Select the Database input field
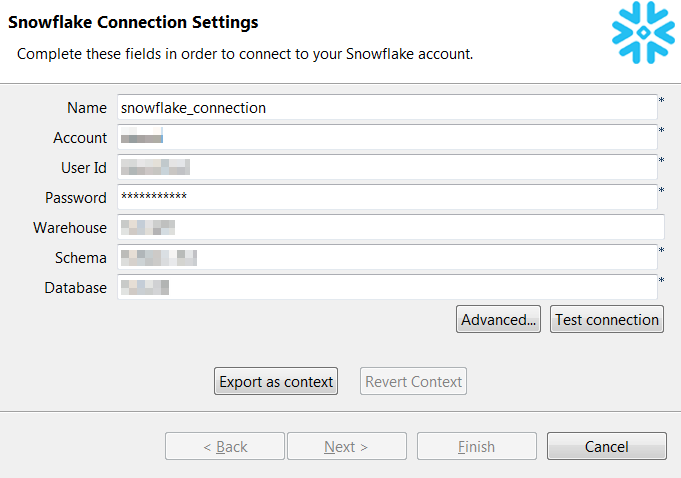This screenshot has width=681, height=478. coord(387,288)
